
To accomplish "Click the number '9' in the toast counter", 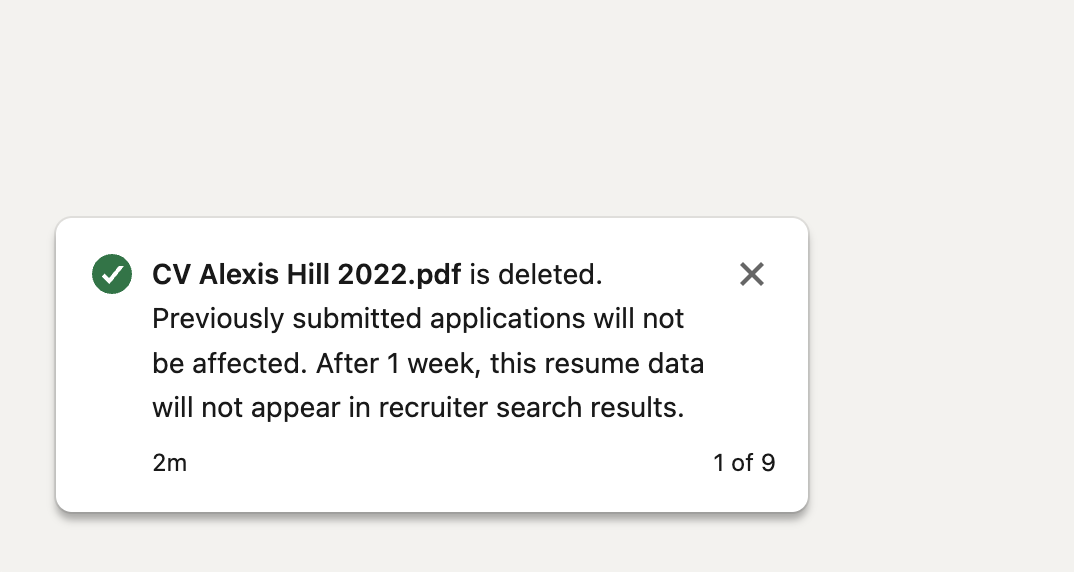I will (767, 463).
